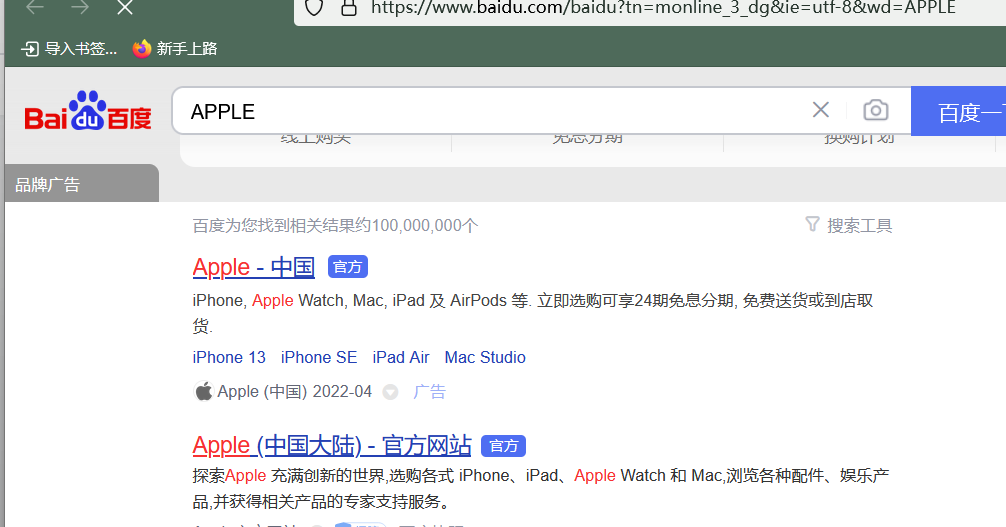The height and width of the screenshot is (527, 1006).
Task: Click the 官方 badge next to Apple - 中国
Action: tap(348, 267)
